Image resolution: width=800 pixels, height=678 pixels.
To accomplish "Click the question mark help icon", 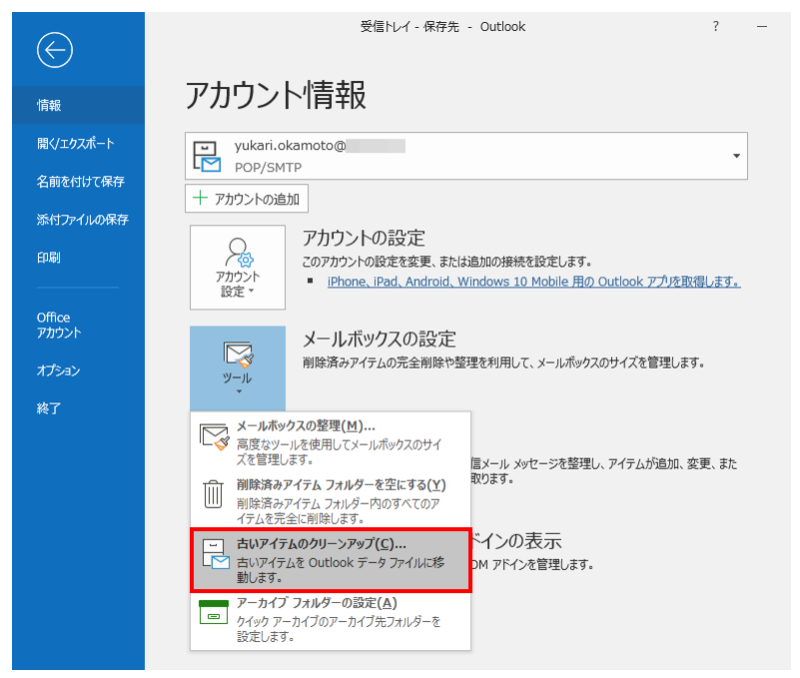I will 716,26.
